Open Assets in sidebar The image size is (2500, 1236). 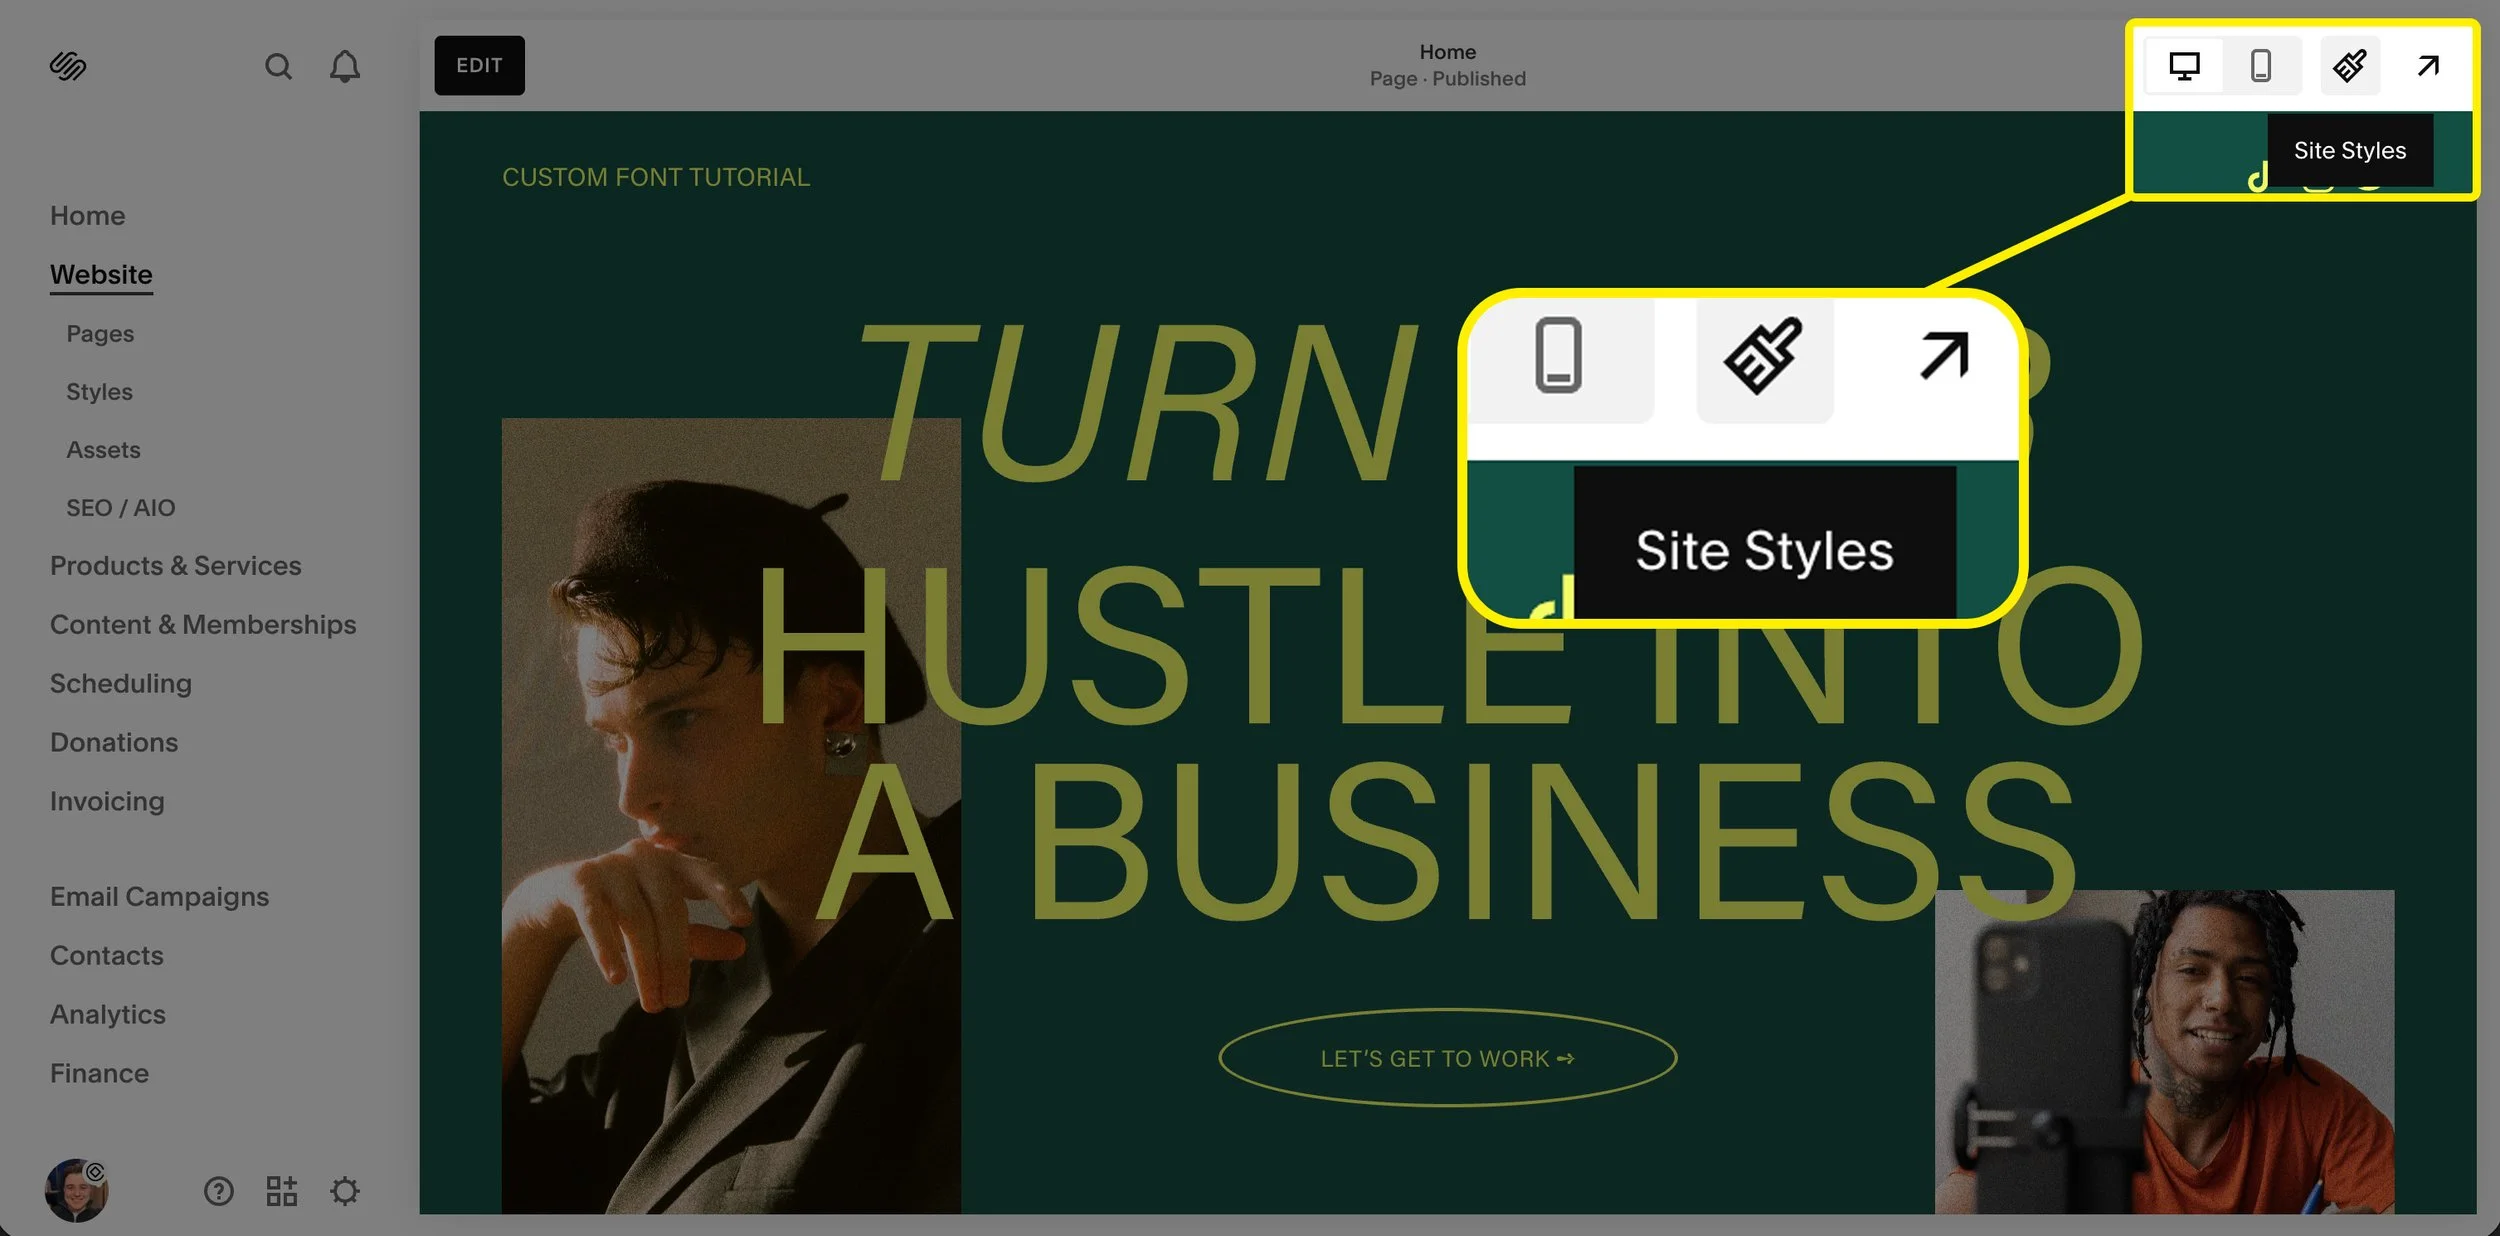pos(103,450)
